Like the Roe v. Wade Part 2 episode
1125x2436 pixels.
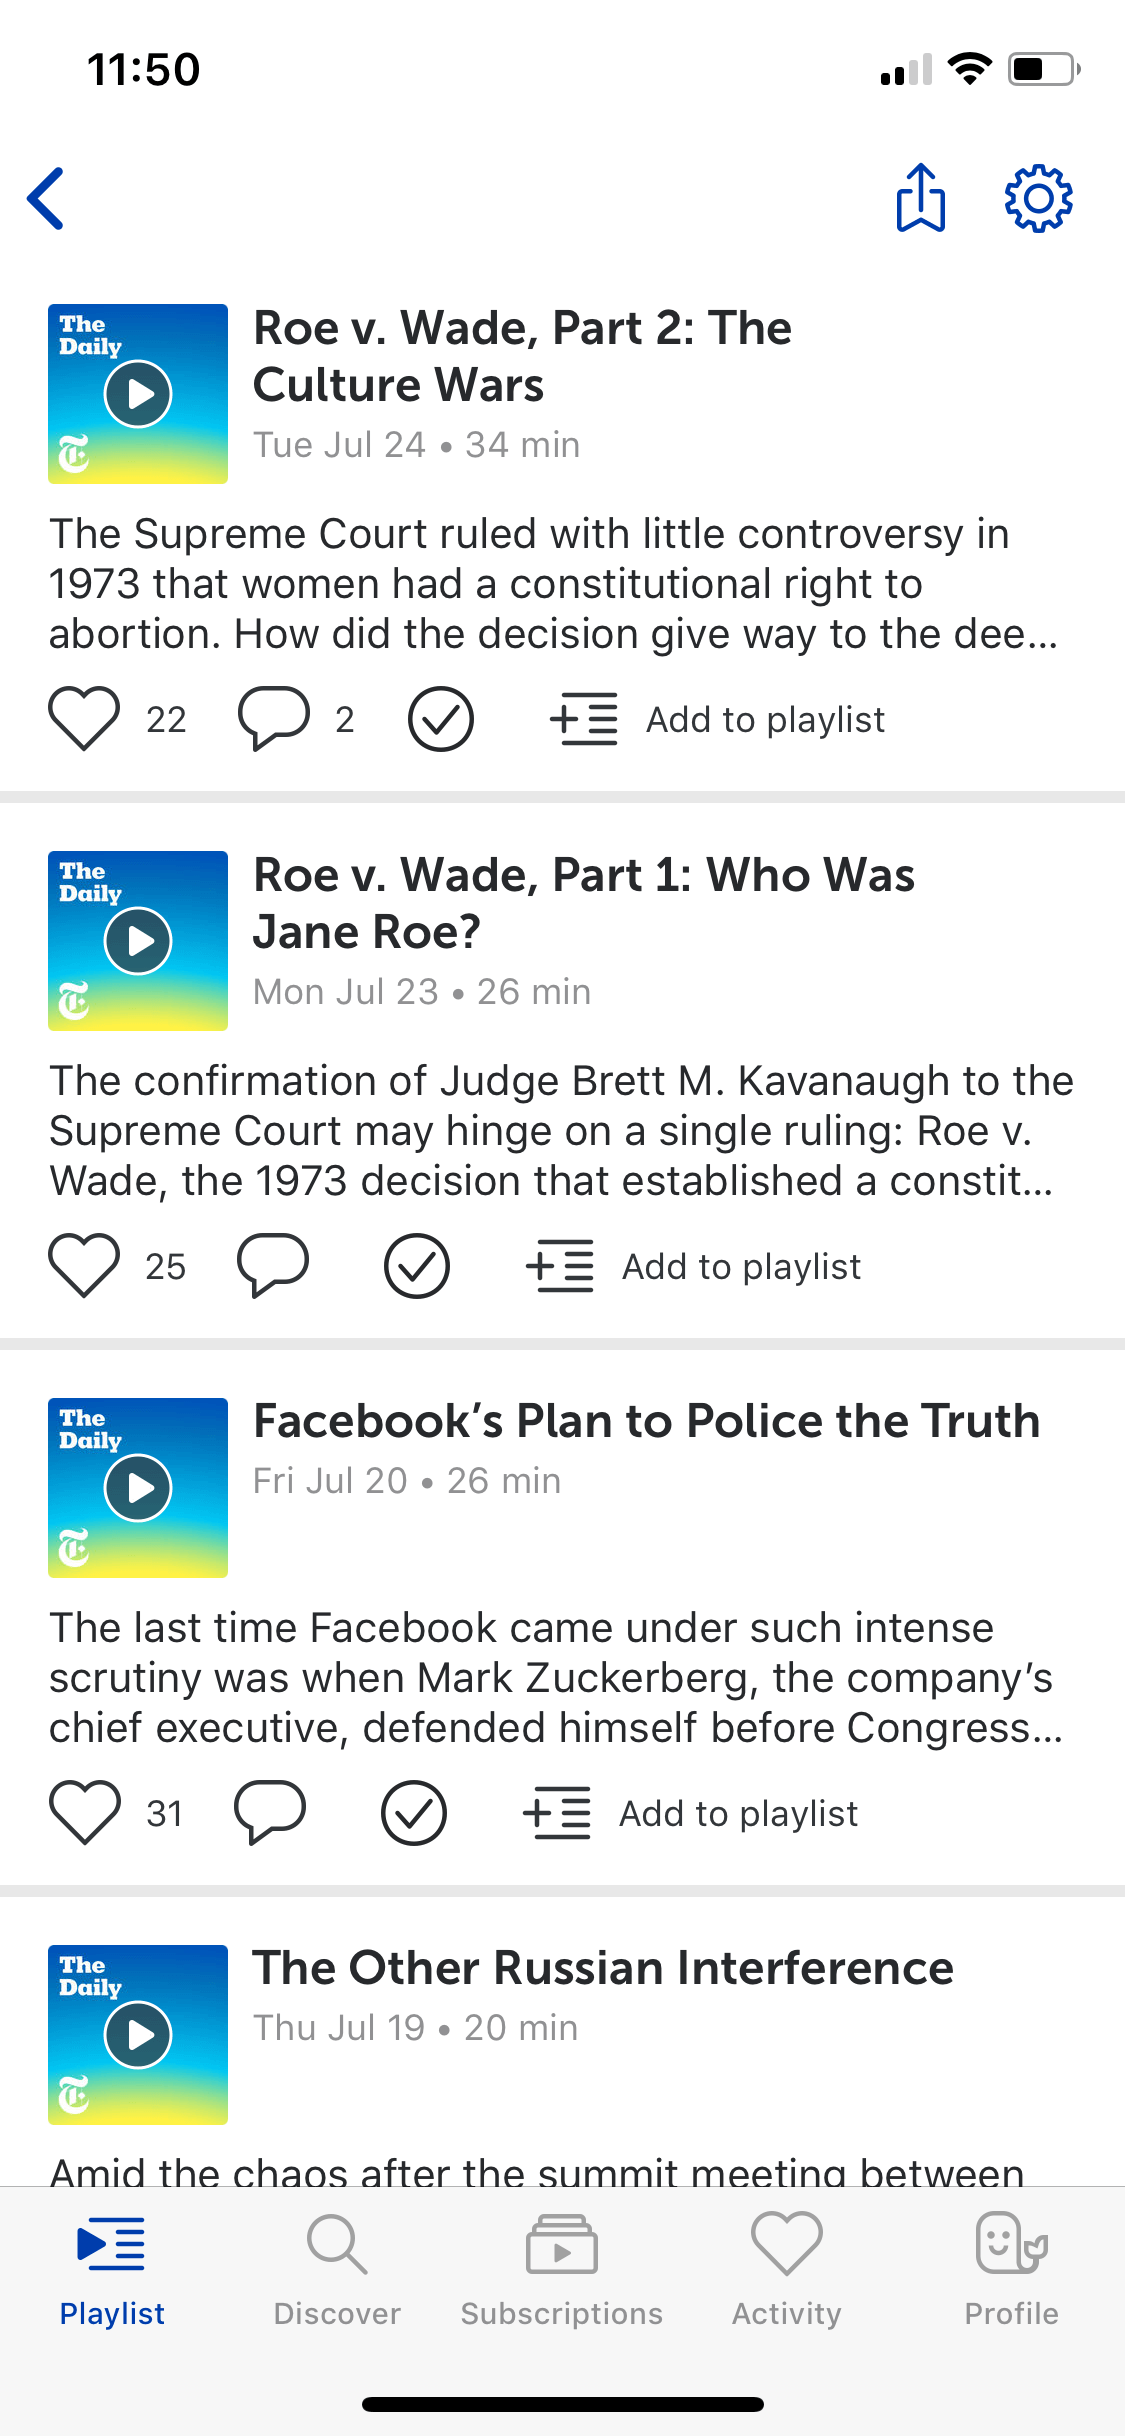pyautogui.click(x=84, y=719)
